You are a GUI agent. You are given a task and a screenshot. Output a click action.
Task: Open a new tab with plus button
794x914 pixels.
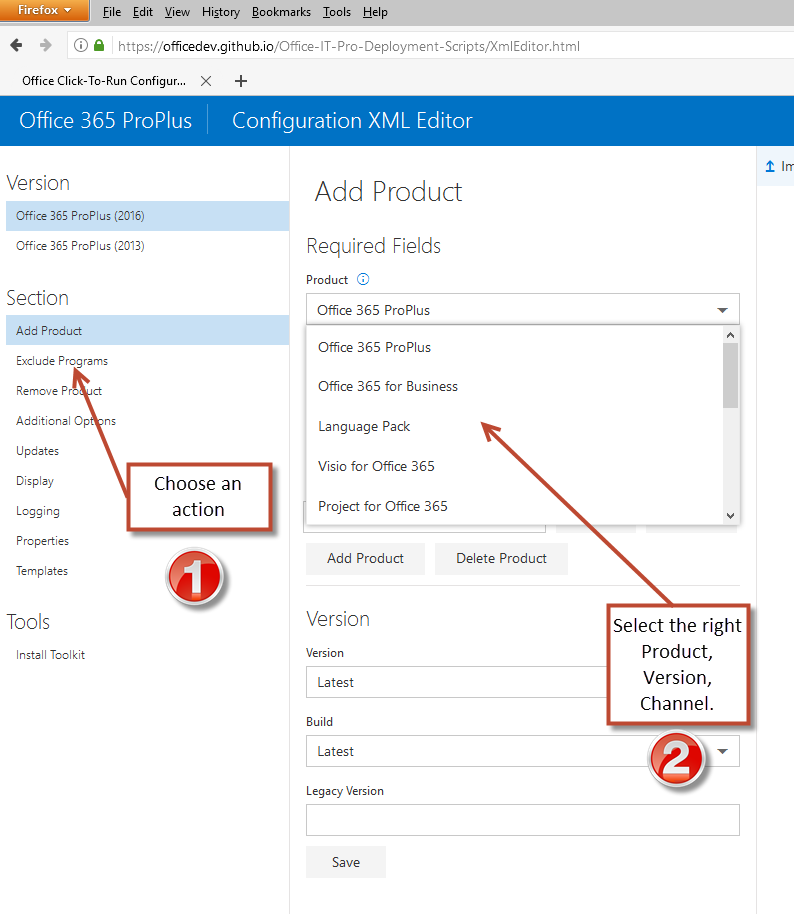click(241, 81)
